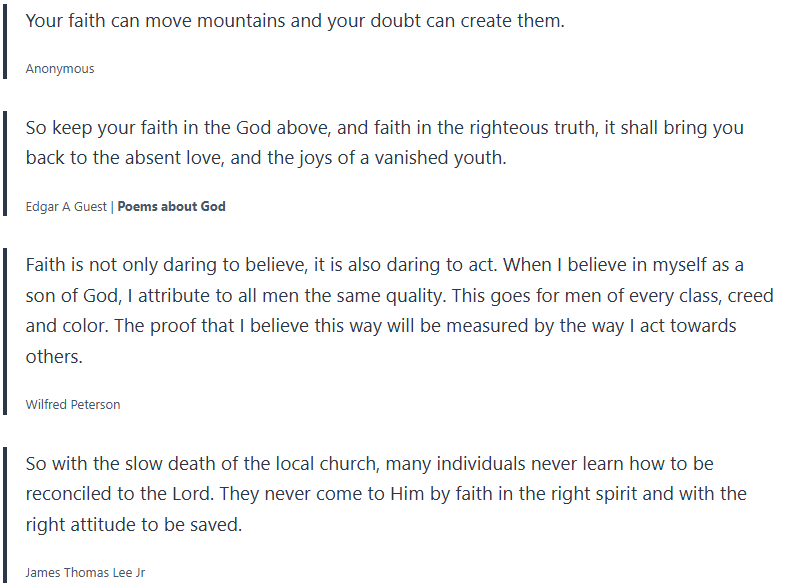This screenshot has width=807, height=586.
Task: Click the line mentioning "absent love"
Action: coord(266,158)
